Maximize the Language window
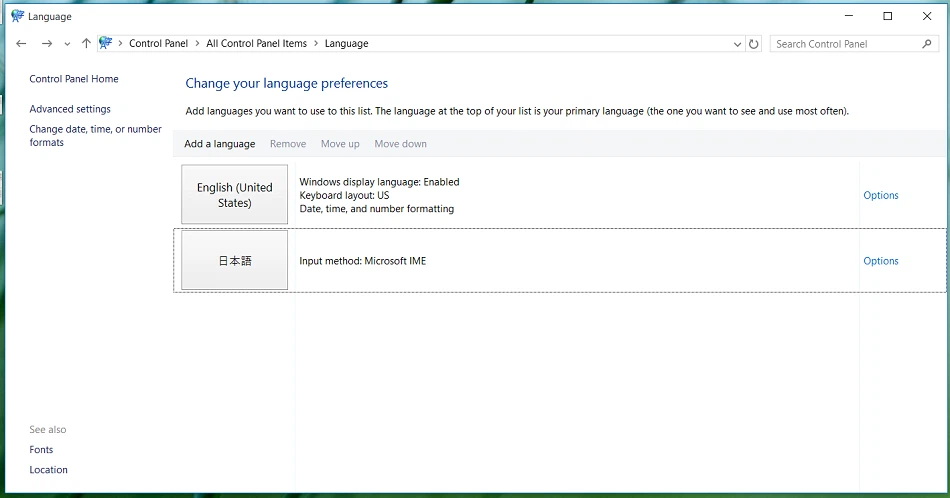 tap(887, 16)
